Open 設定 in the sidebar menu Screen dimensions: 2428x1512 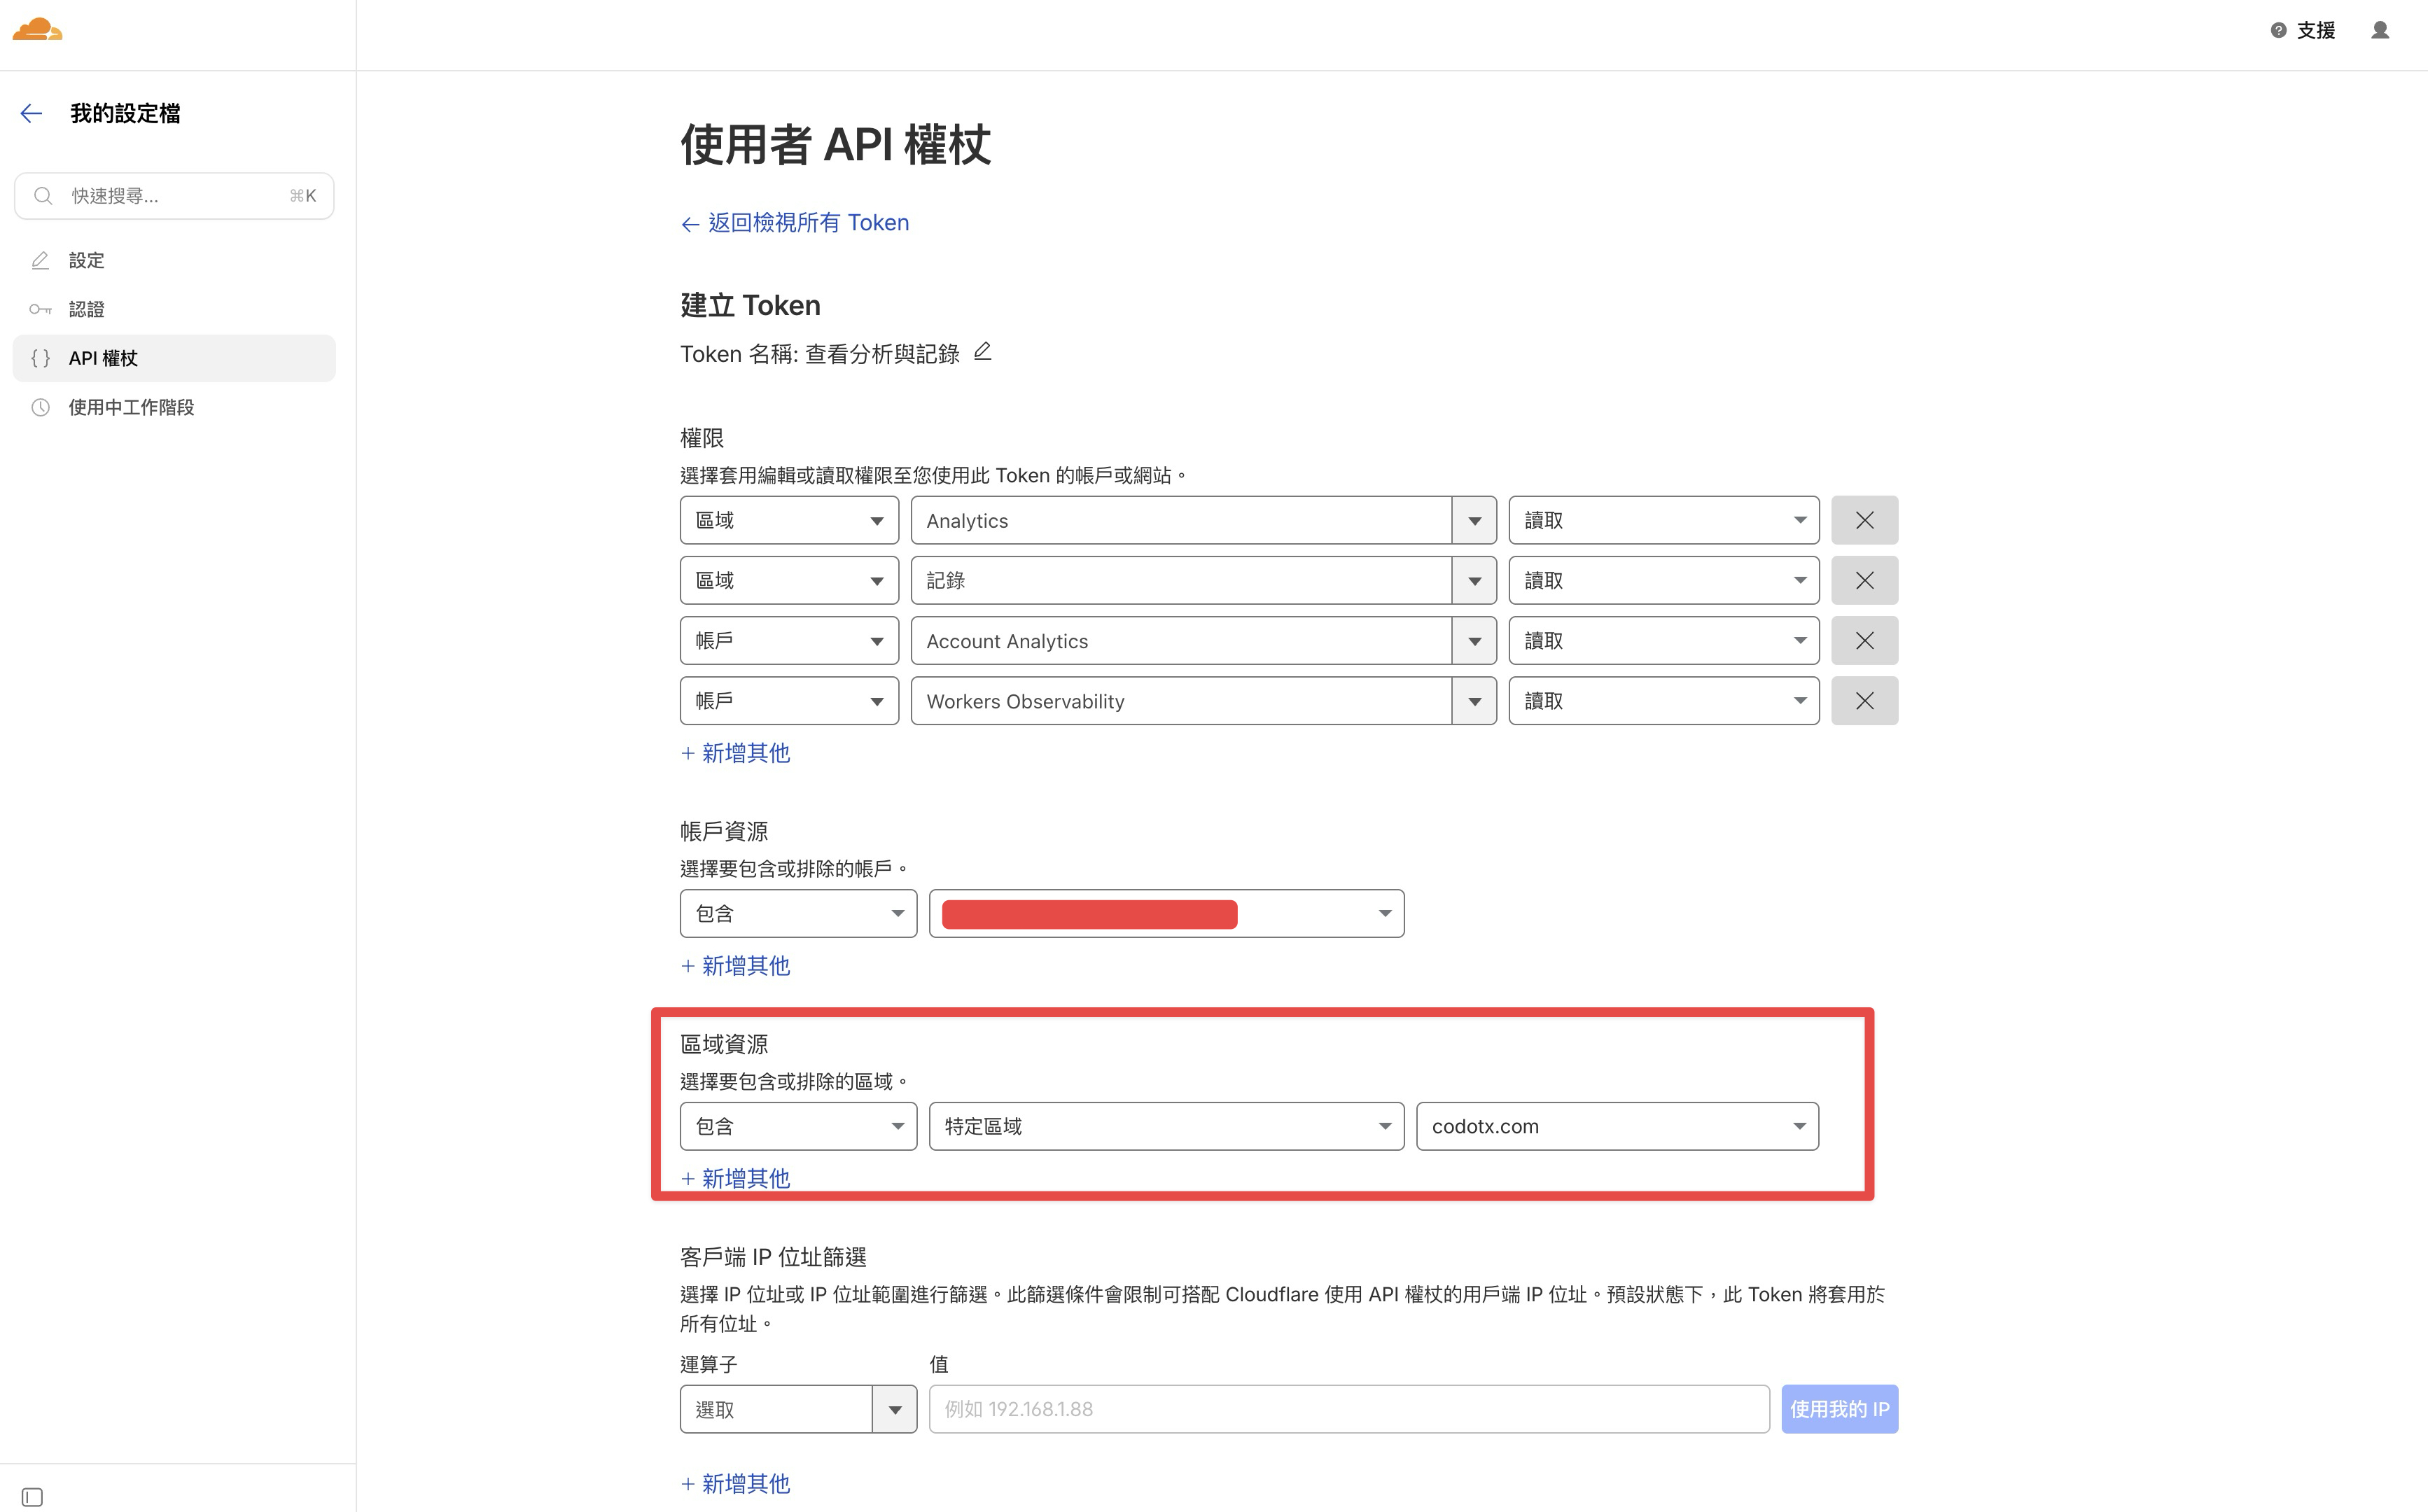click(x=87, y=260)
